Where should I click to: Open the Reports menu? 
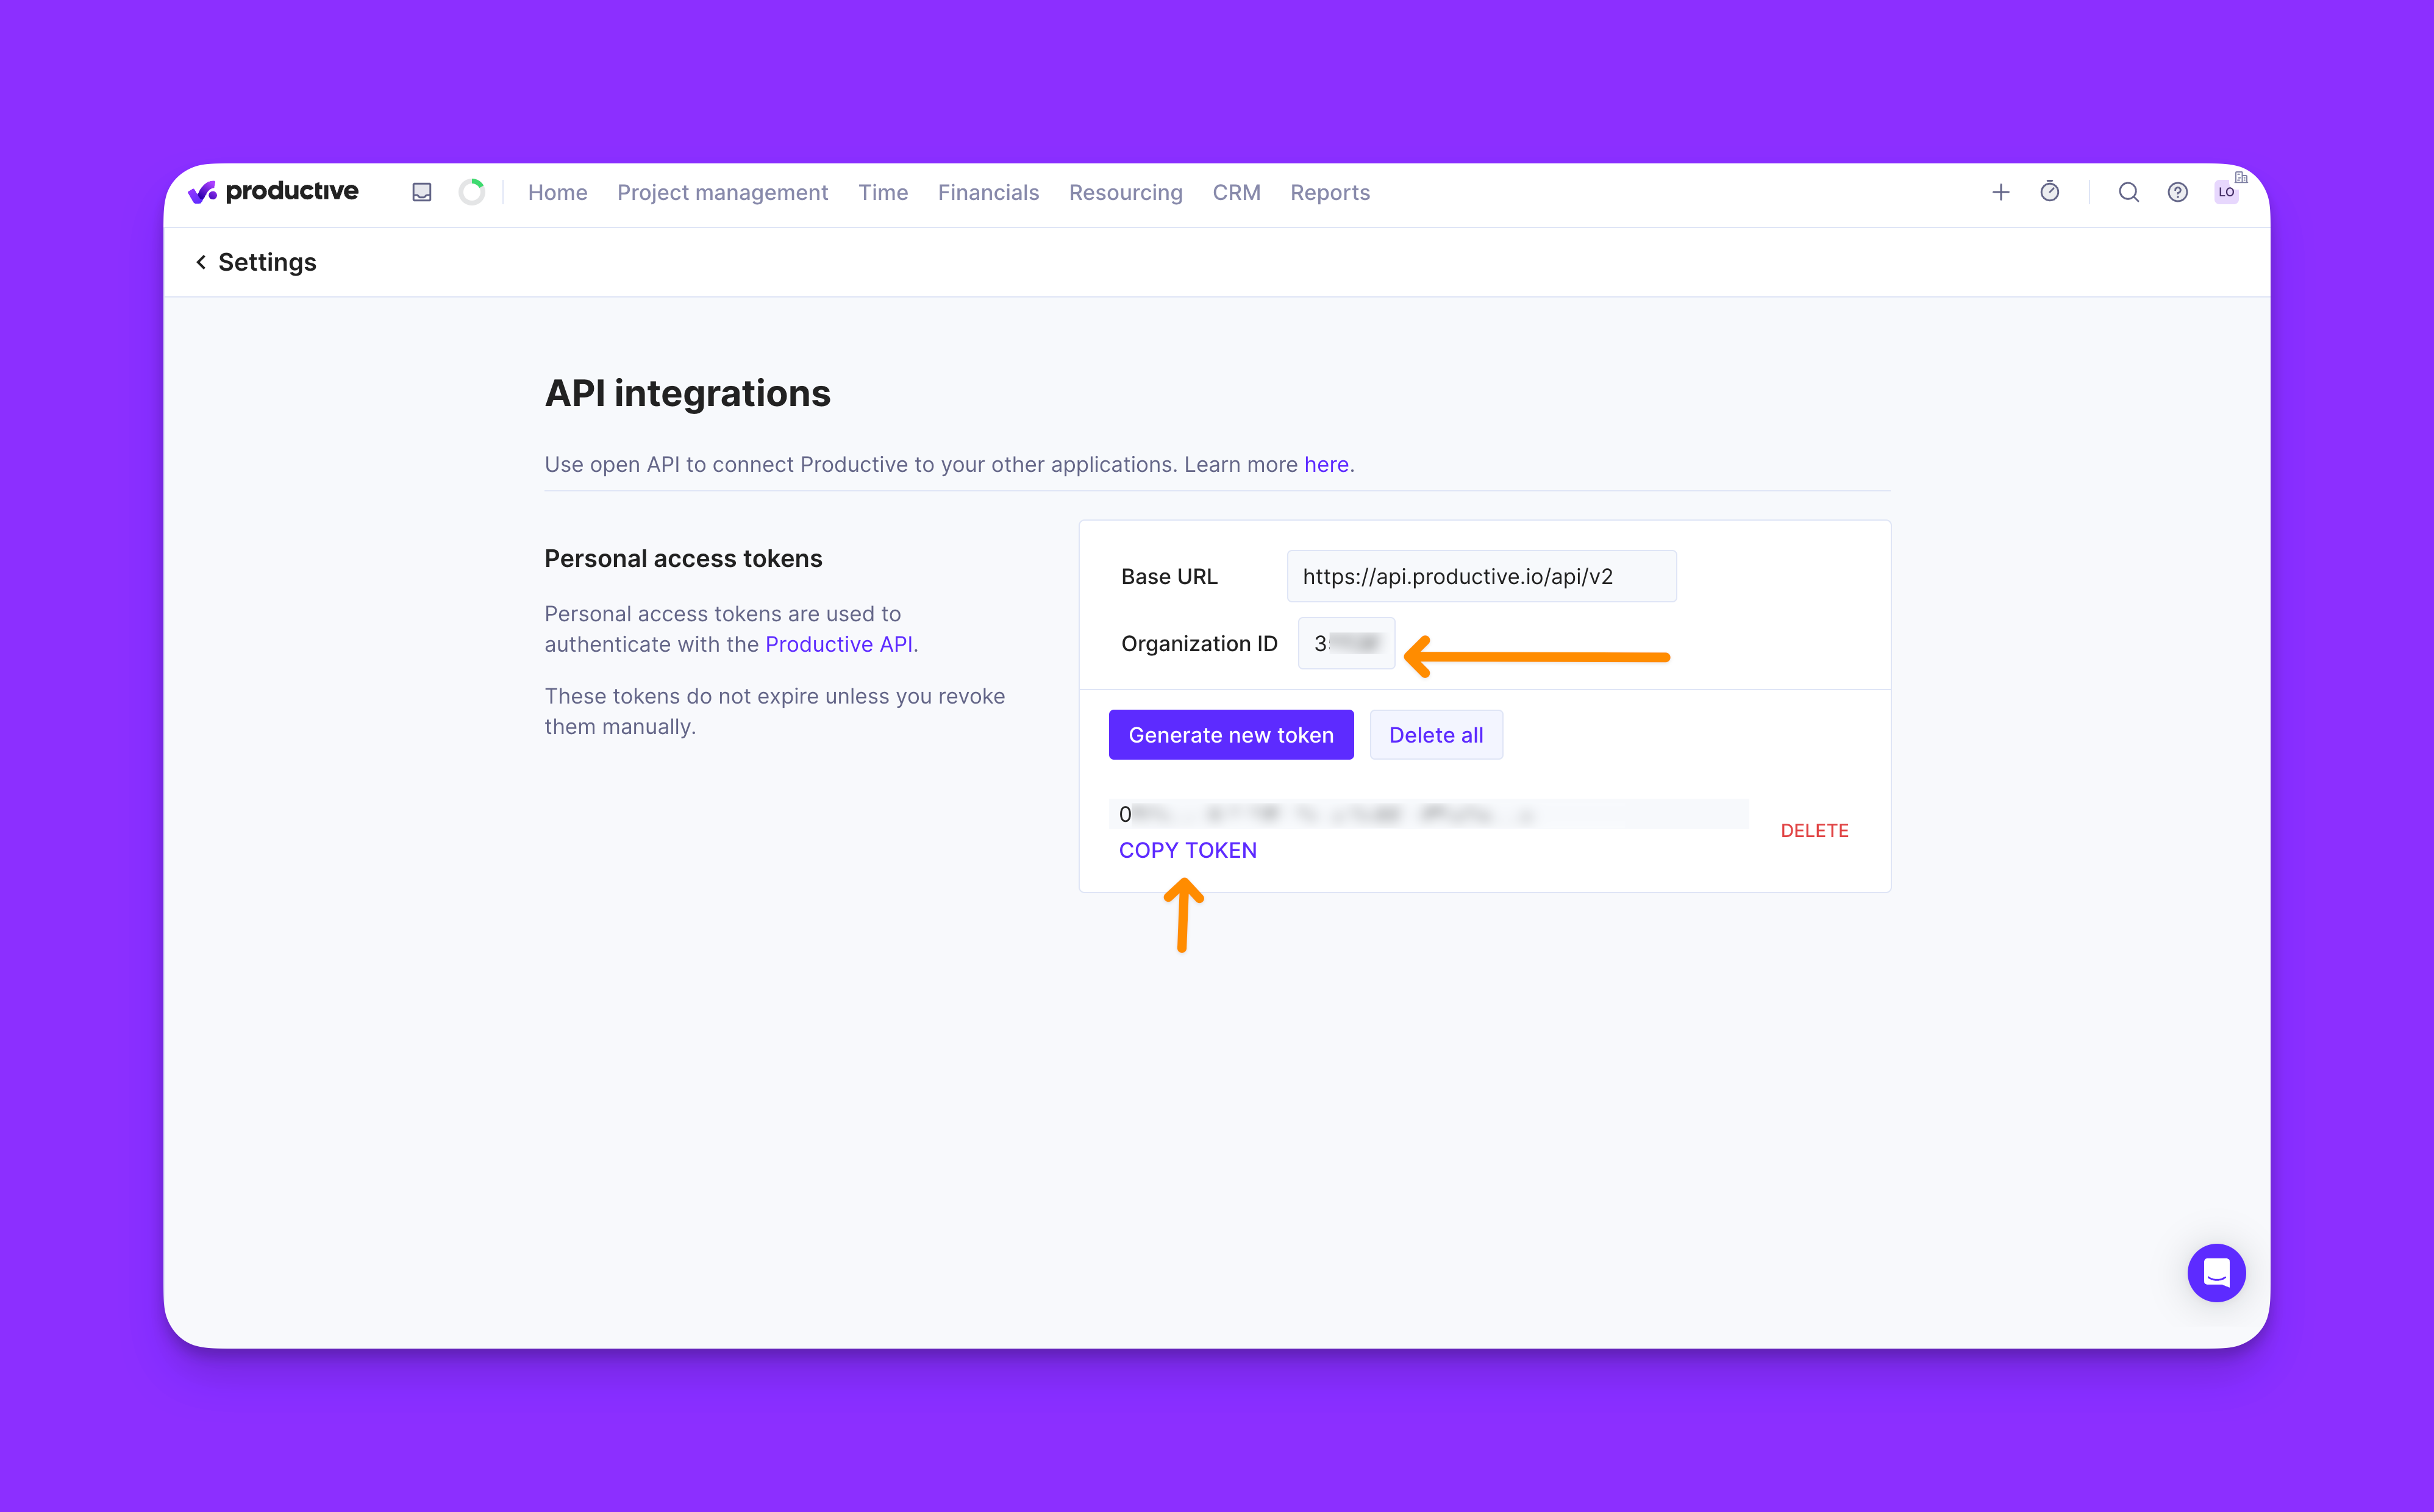coord(1329,192)
